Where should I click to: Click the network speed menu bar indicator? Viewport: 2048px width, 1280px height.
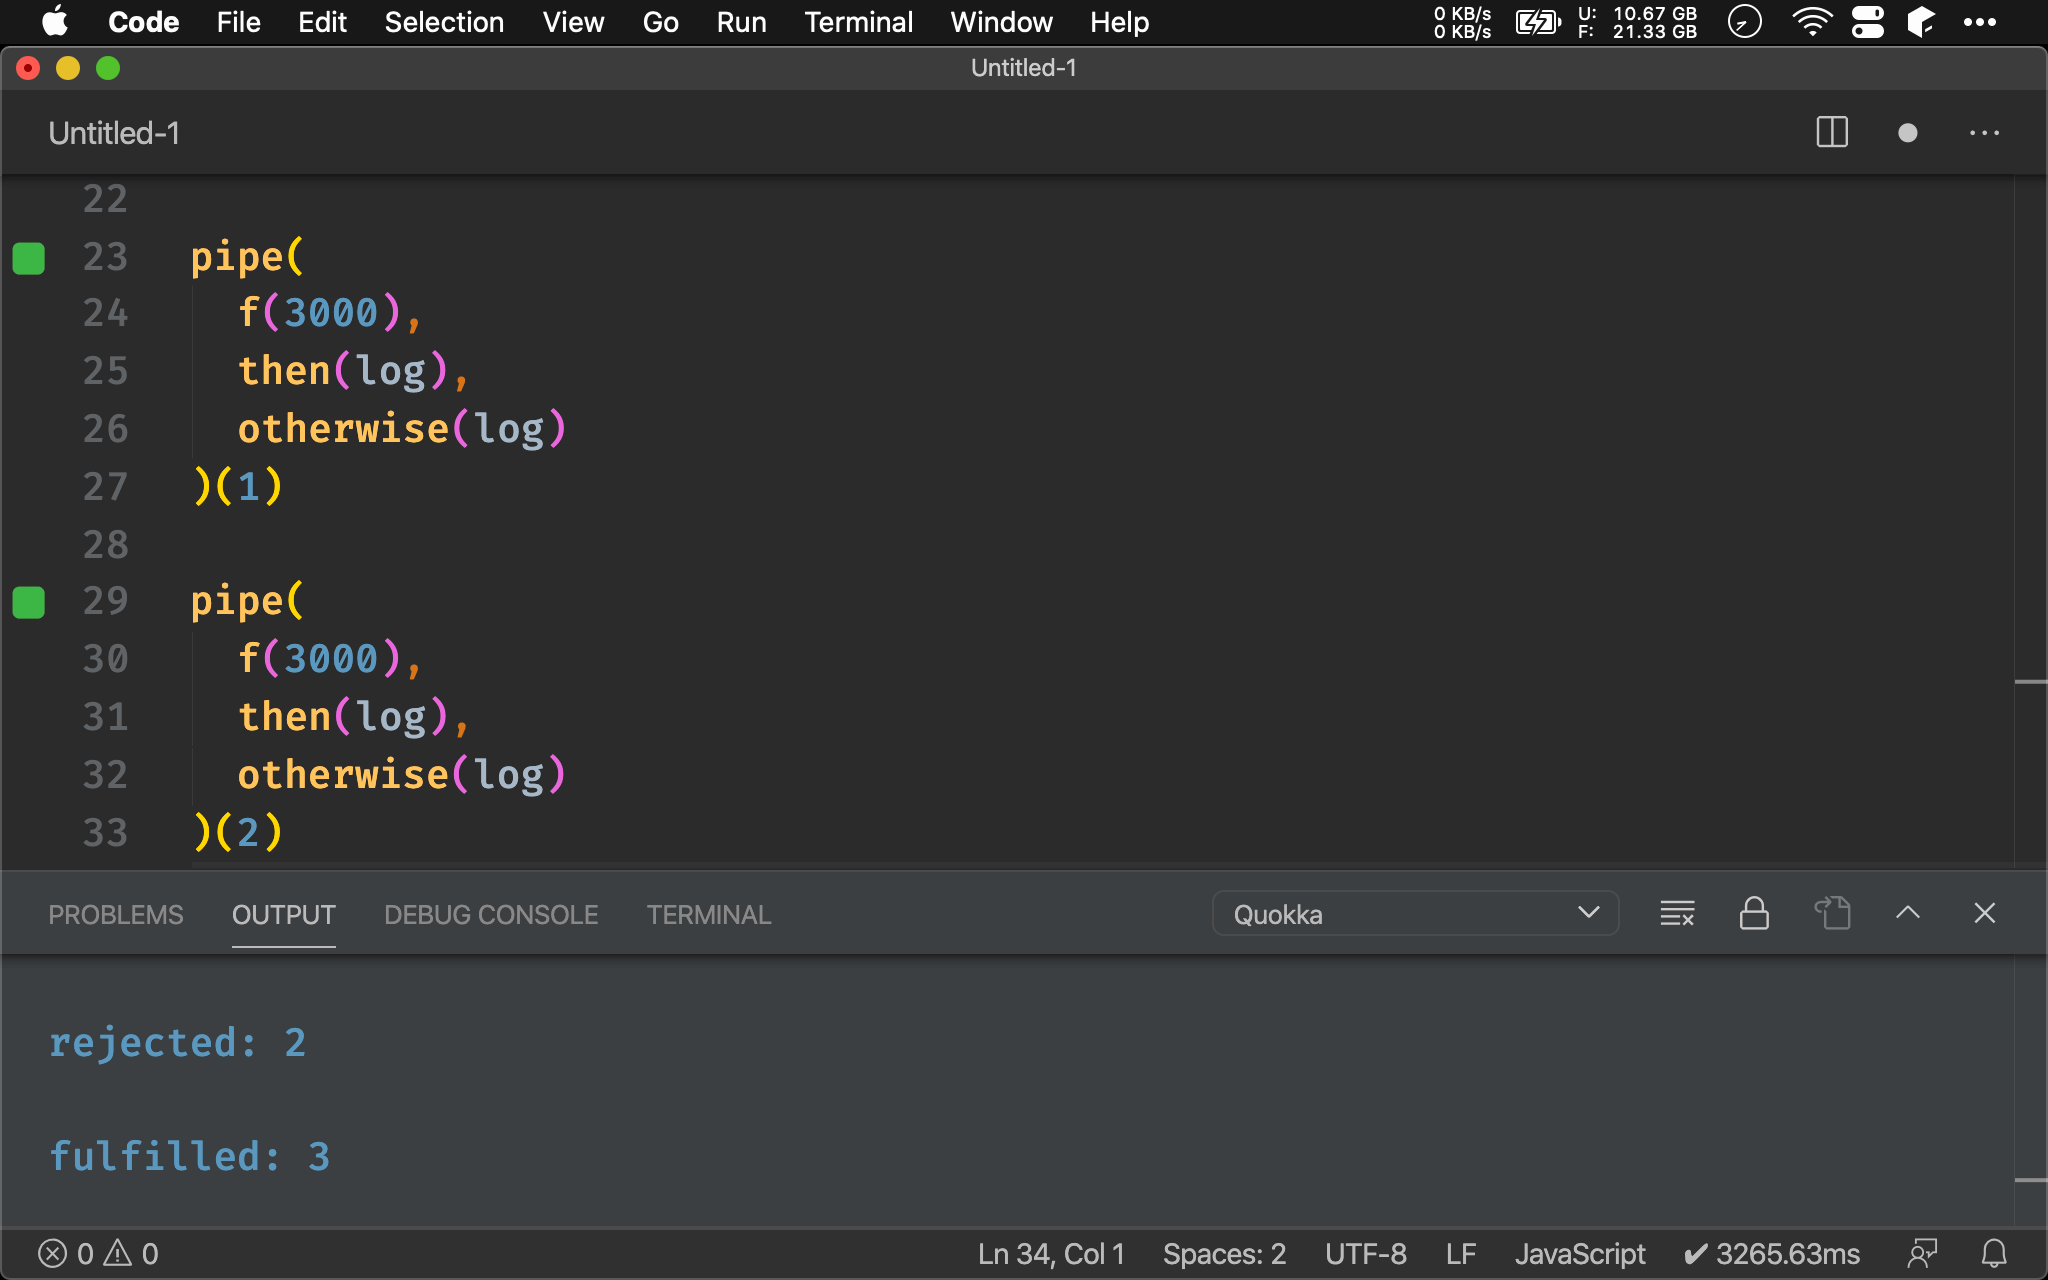click(x=1462, y=22)
